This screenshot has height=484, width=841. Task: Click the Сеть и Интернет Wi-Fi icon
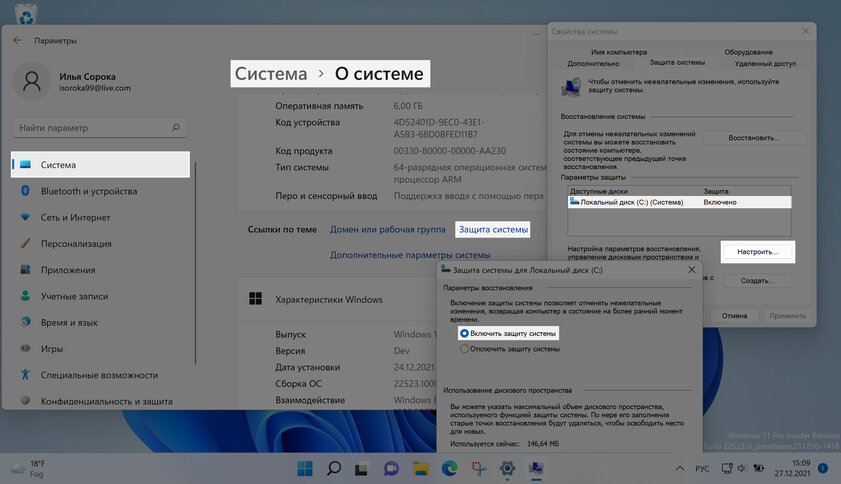tap(25, 217)
